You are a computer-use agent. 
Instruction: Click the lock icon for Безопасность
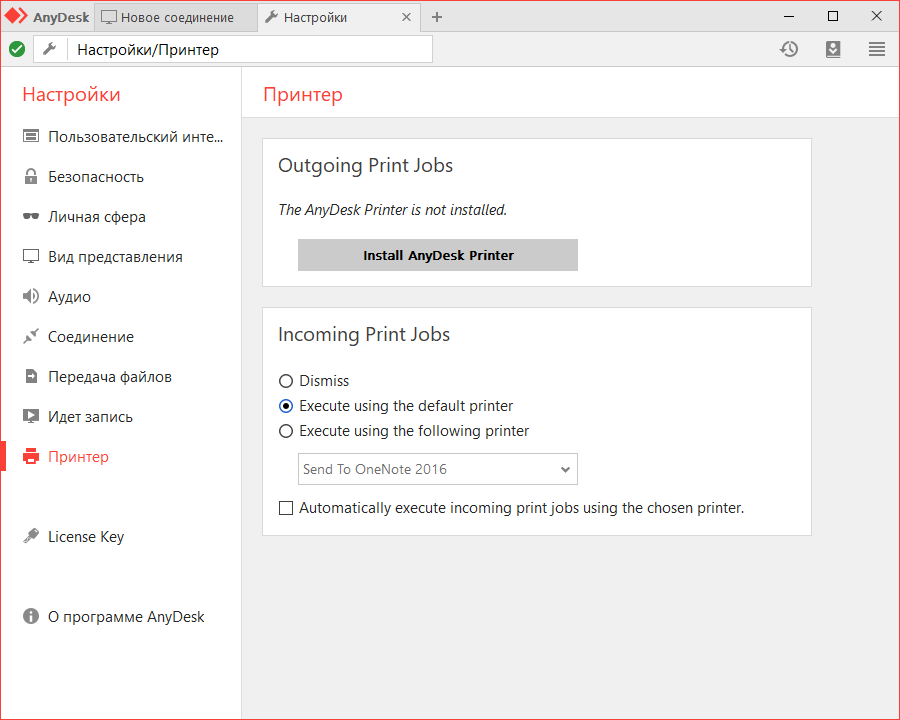(31, 177)
